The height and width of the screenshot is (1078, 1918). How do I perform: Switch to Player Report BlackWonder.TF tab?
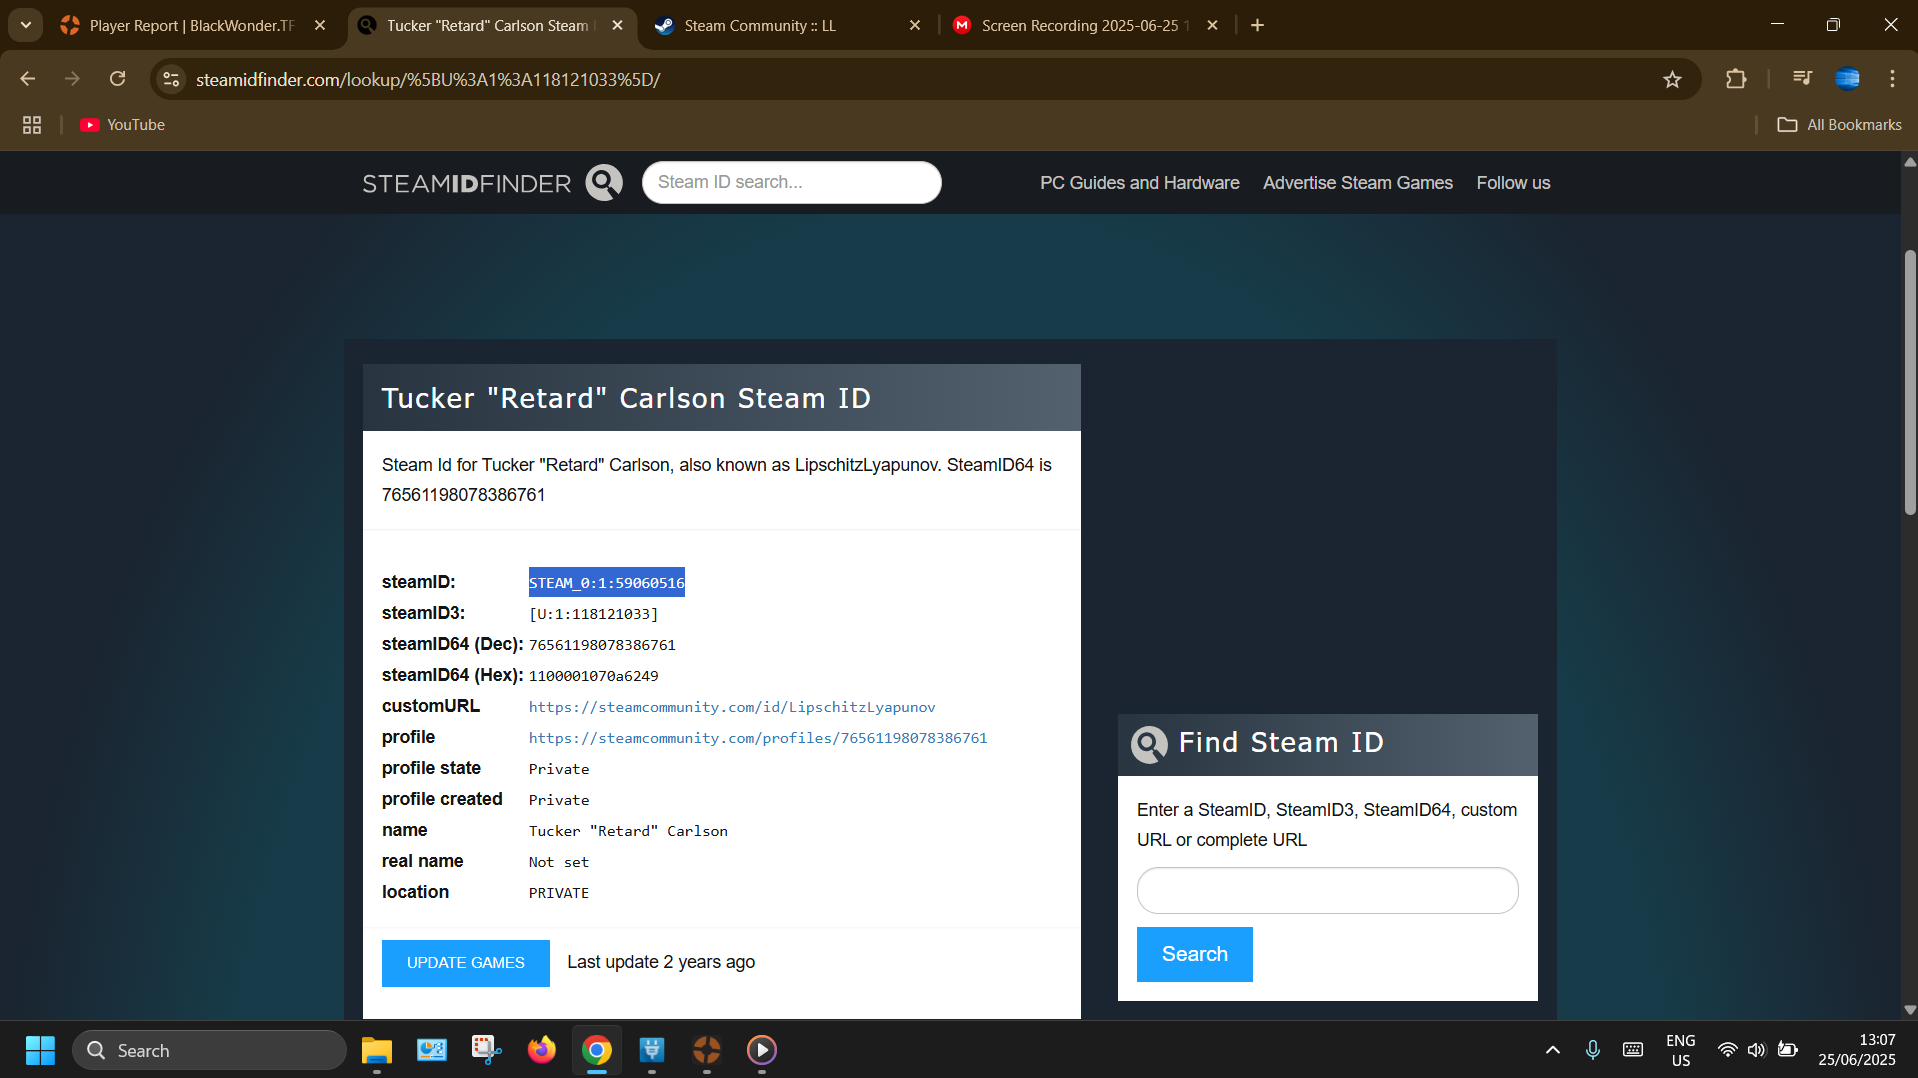192,25
